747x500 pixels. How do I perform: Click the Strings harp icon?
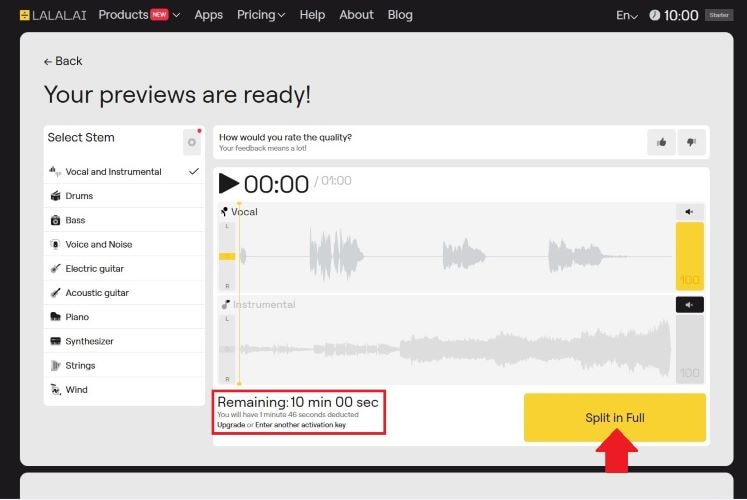(x=55, y=366)
